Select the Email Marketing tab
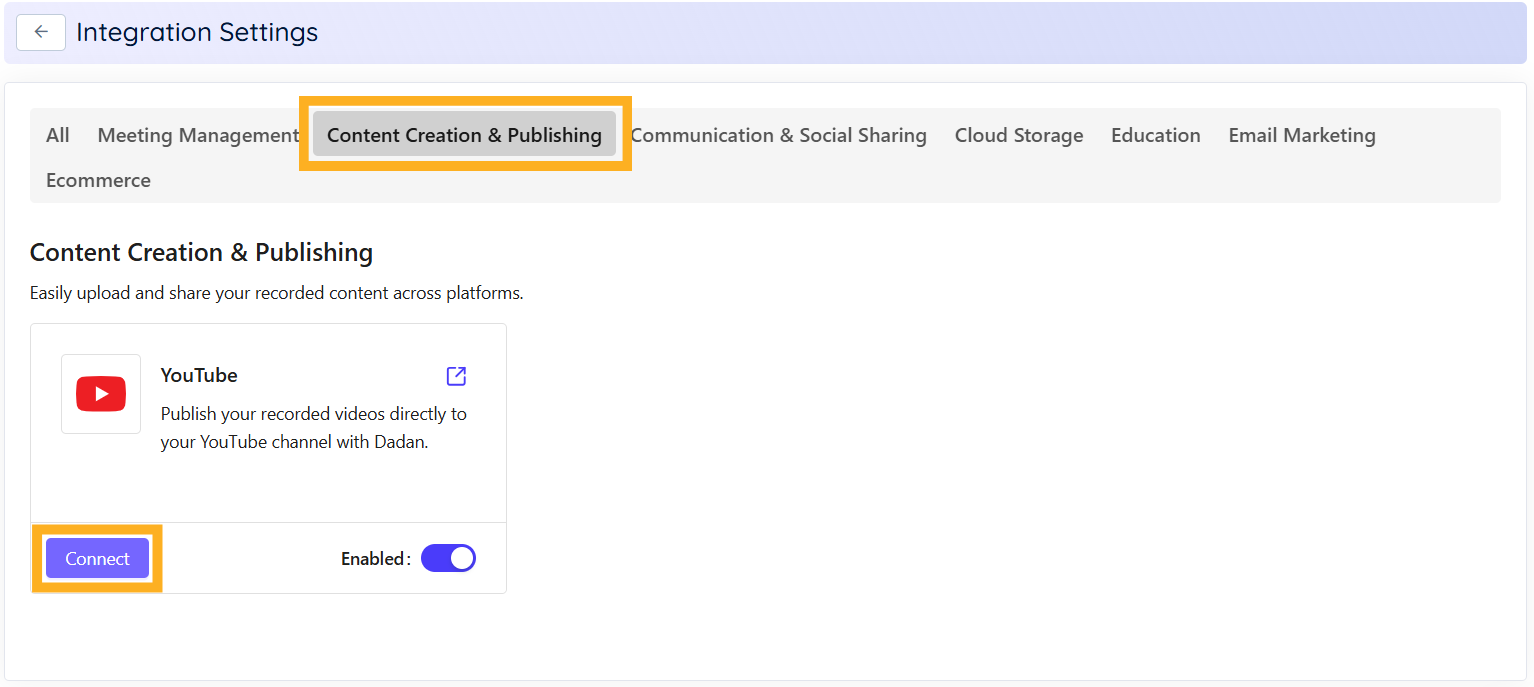Screen dimensions: 1534x687 [x=1301, y=134]
